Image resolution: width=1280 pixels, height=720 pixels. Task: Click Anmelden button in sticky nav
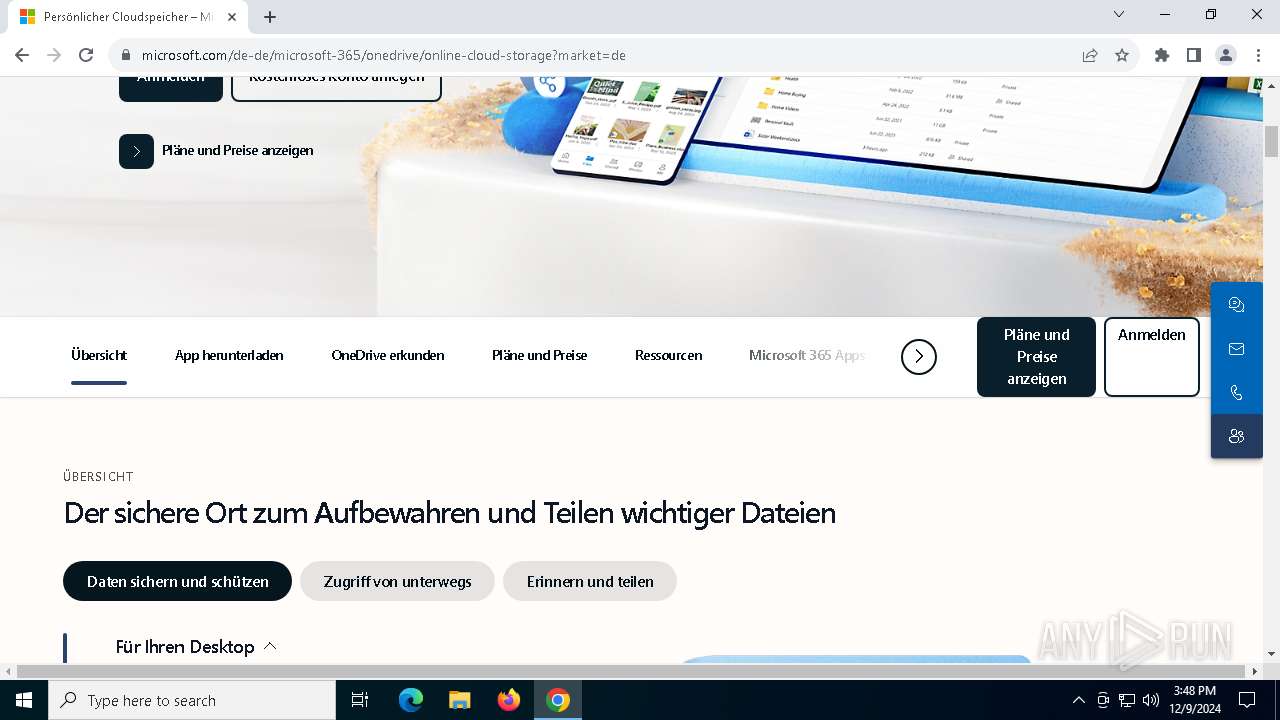point(1152,357)
